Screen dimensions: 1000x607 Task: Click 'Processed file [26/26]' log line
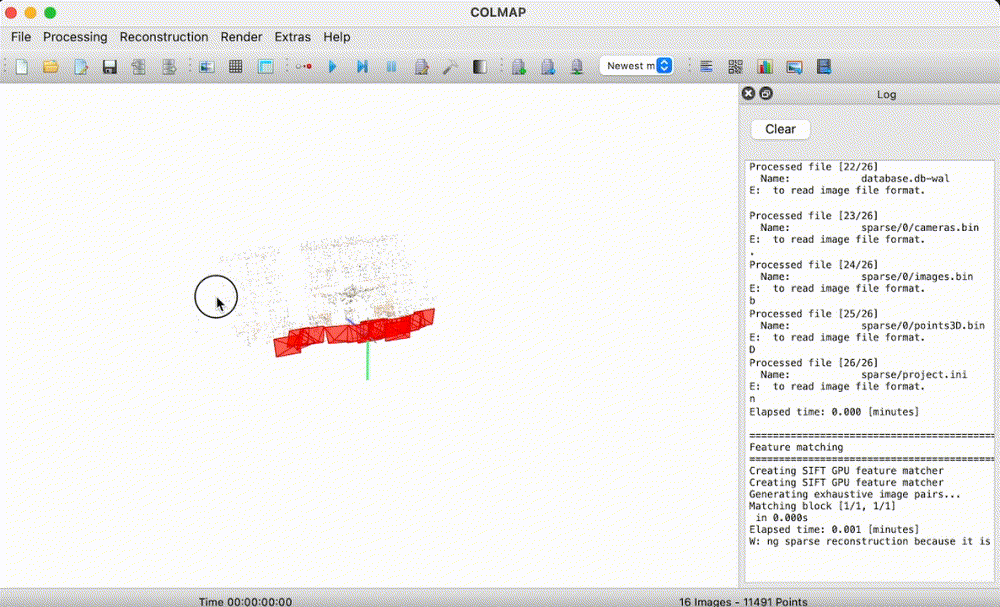pyautogui.click(x=813, y=363)
